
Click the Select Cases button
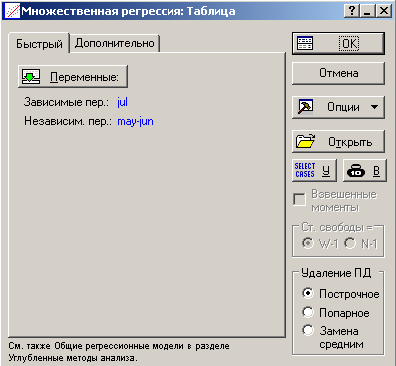coord(314,170)
